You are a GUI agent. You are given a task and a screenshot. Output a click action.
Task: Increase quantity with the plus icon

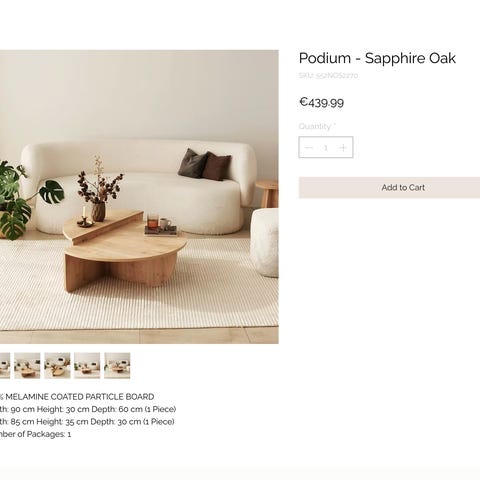click(x=343, y=147)
